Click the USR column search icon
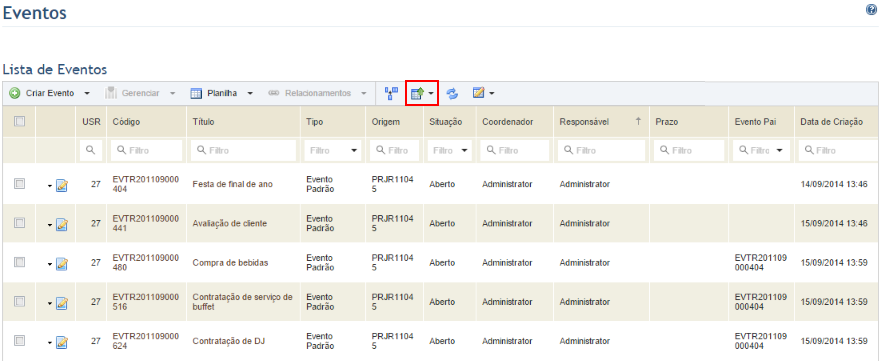 (x=91, y=151)
